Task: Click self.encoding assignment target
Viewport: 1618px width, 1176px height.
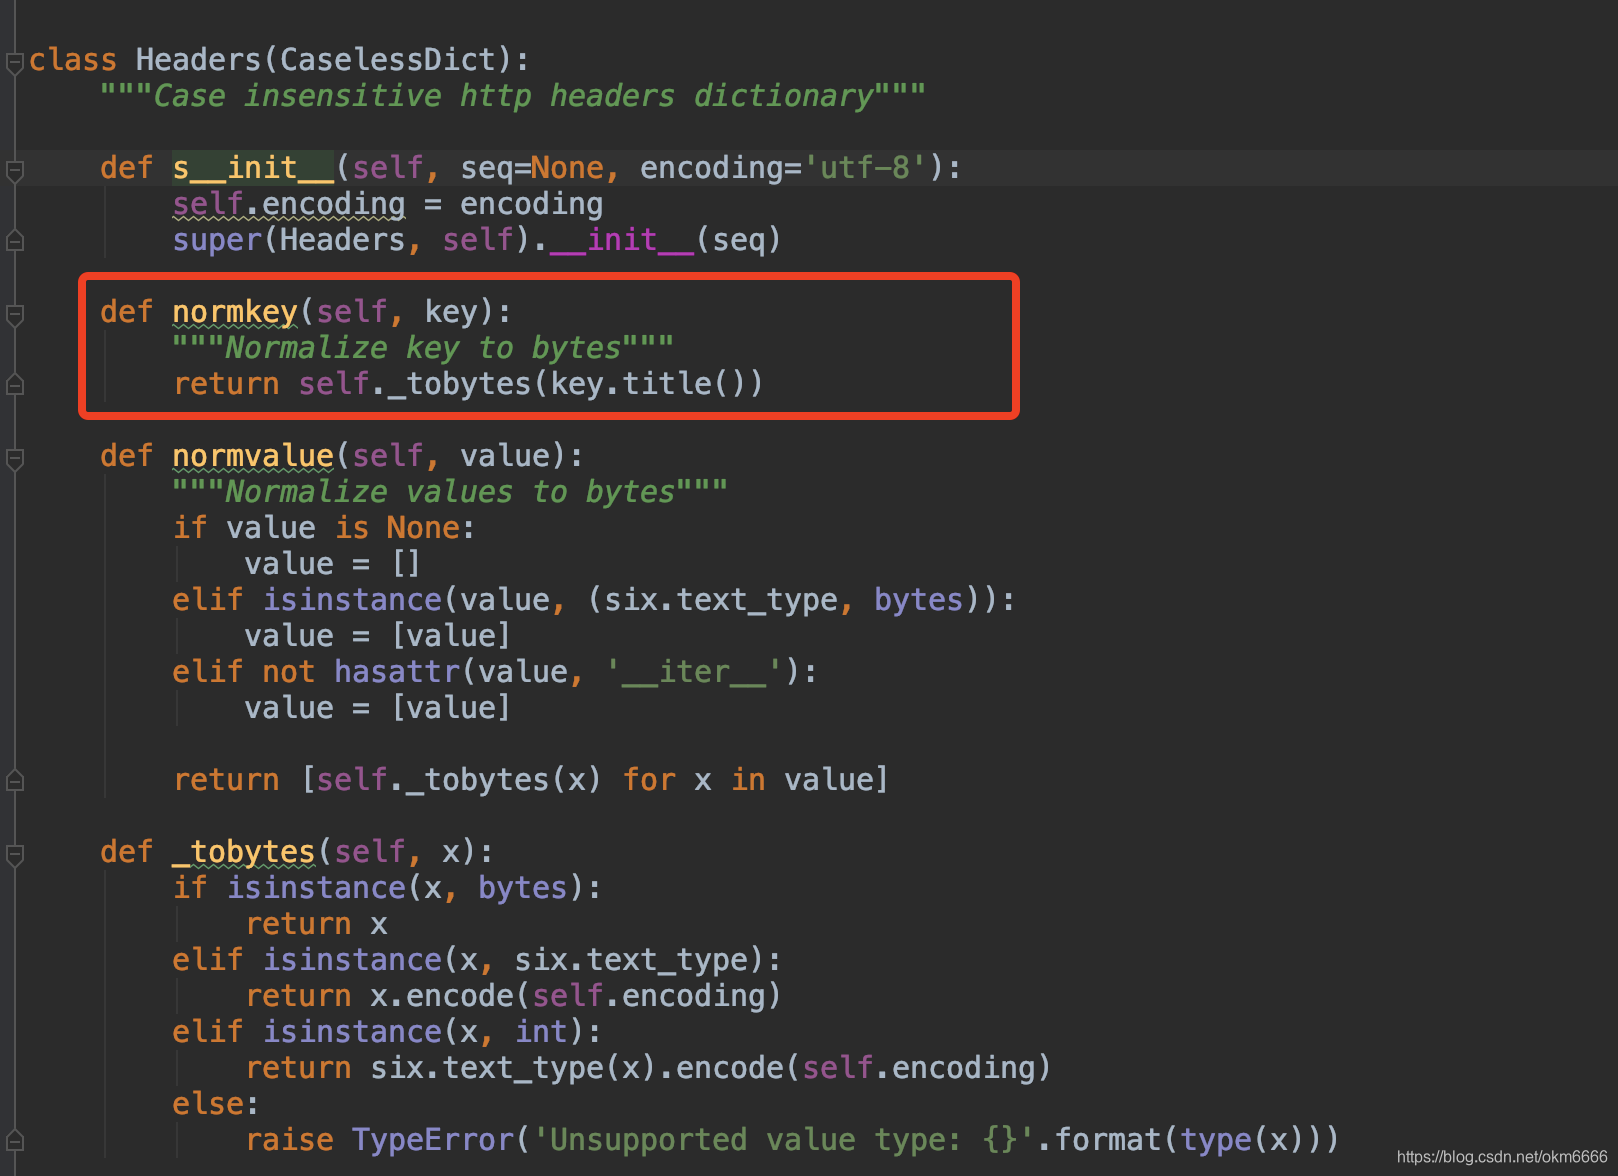Action: click(x=289, y=204)
